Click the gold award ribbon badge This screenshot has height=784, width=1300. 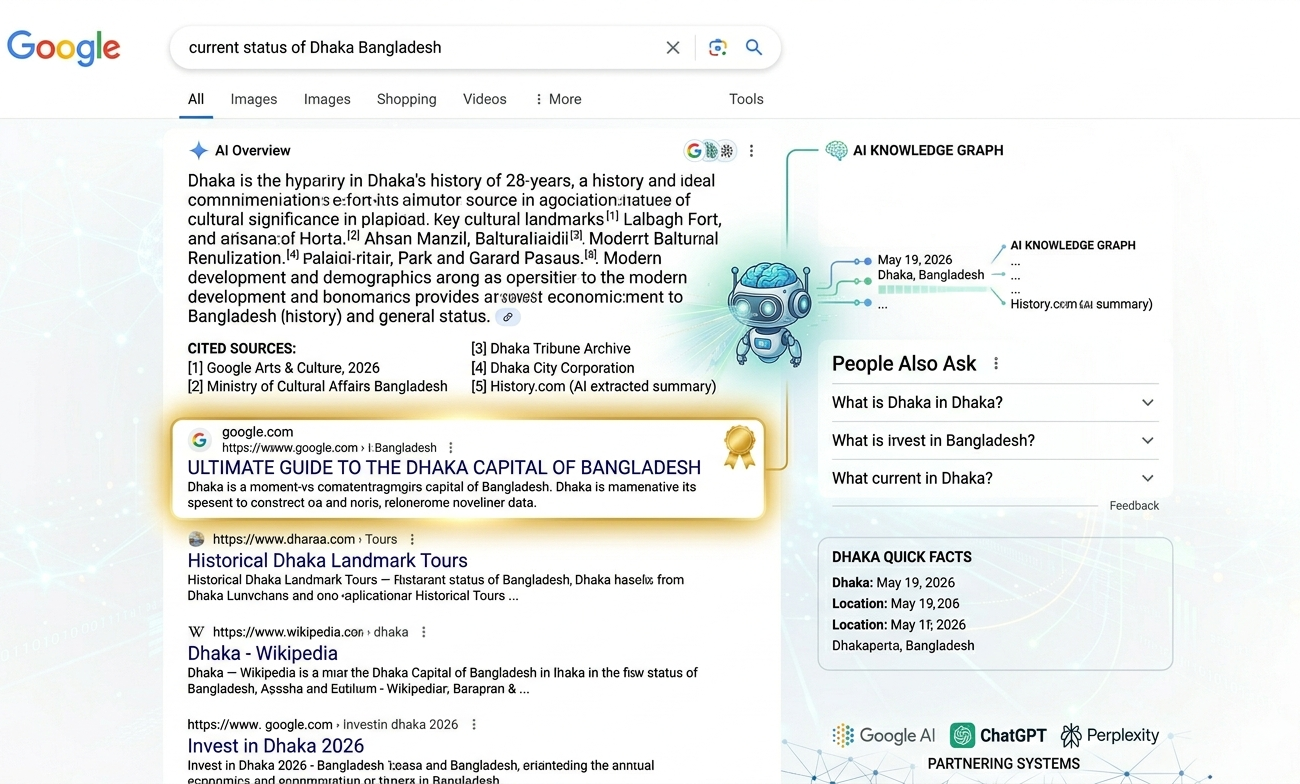point(739,446)
